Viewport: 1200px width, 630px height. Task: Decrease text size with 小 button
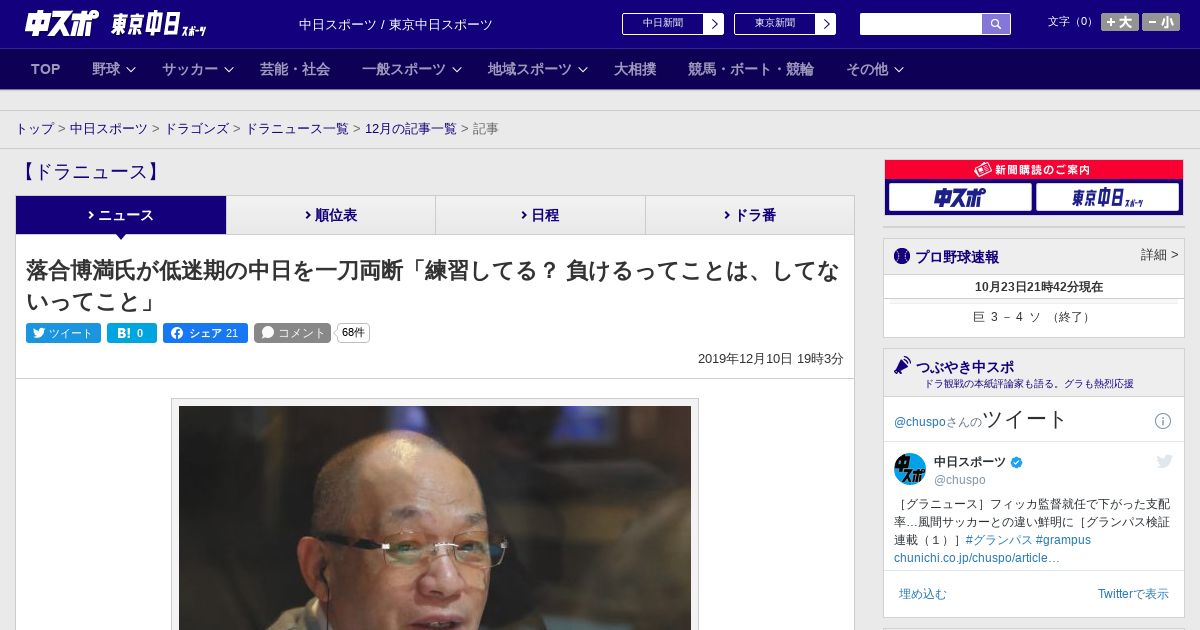point(1161,22)
